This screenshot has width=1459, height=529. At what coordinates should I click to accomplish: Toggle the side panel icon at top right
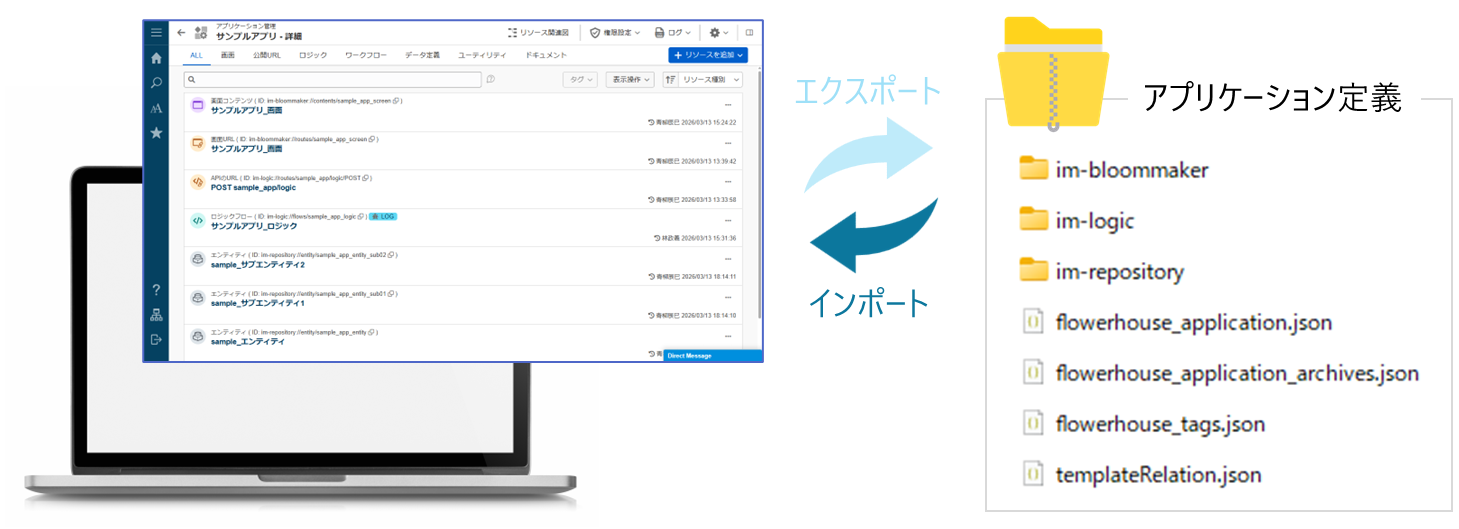[749, 32]
